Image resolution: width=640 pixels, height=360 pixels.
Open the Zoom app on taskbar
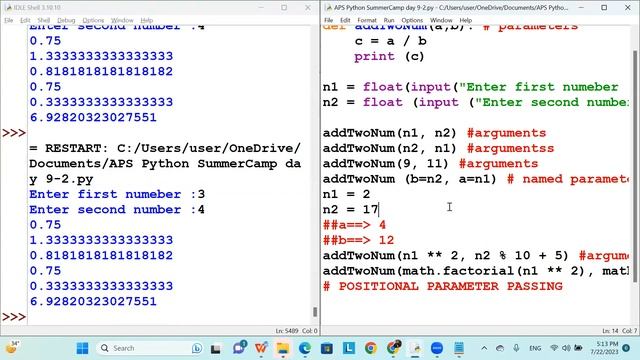(x=437, y=348)
